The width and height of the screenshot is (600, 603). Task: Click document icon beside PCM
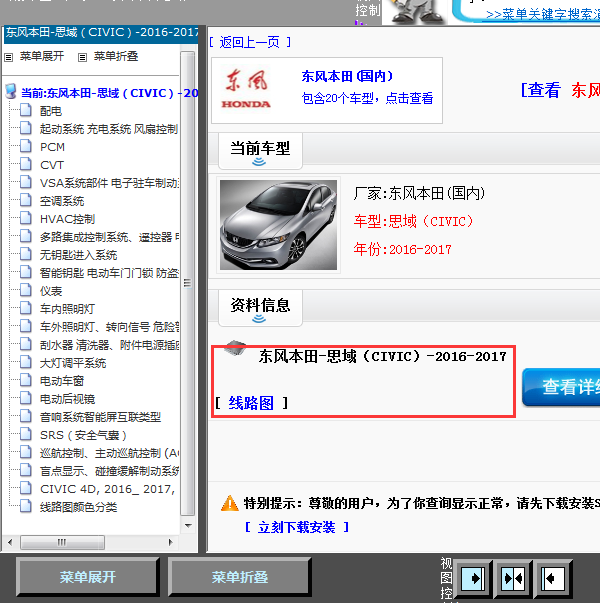click(x=26, y=147)
